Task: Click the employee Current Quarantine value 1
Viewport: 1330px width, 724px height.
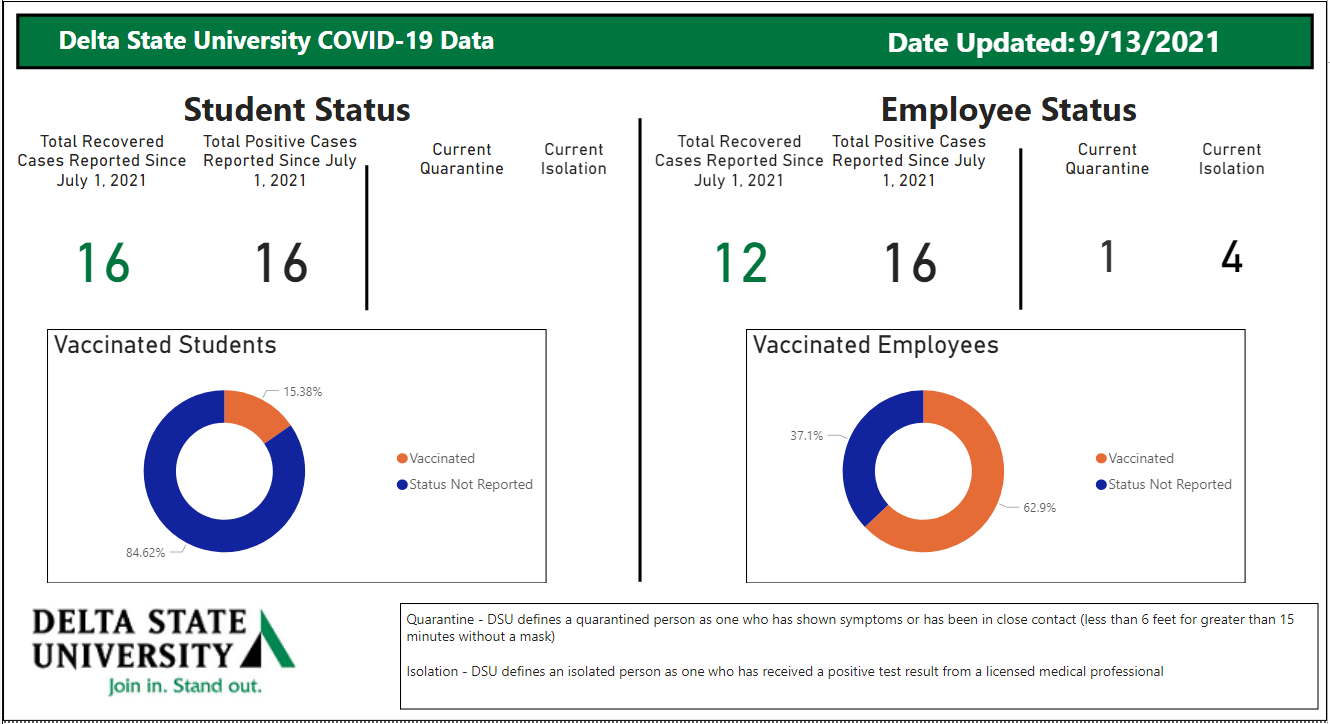Action: 1107,258
